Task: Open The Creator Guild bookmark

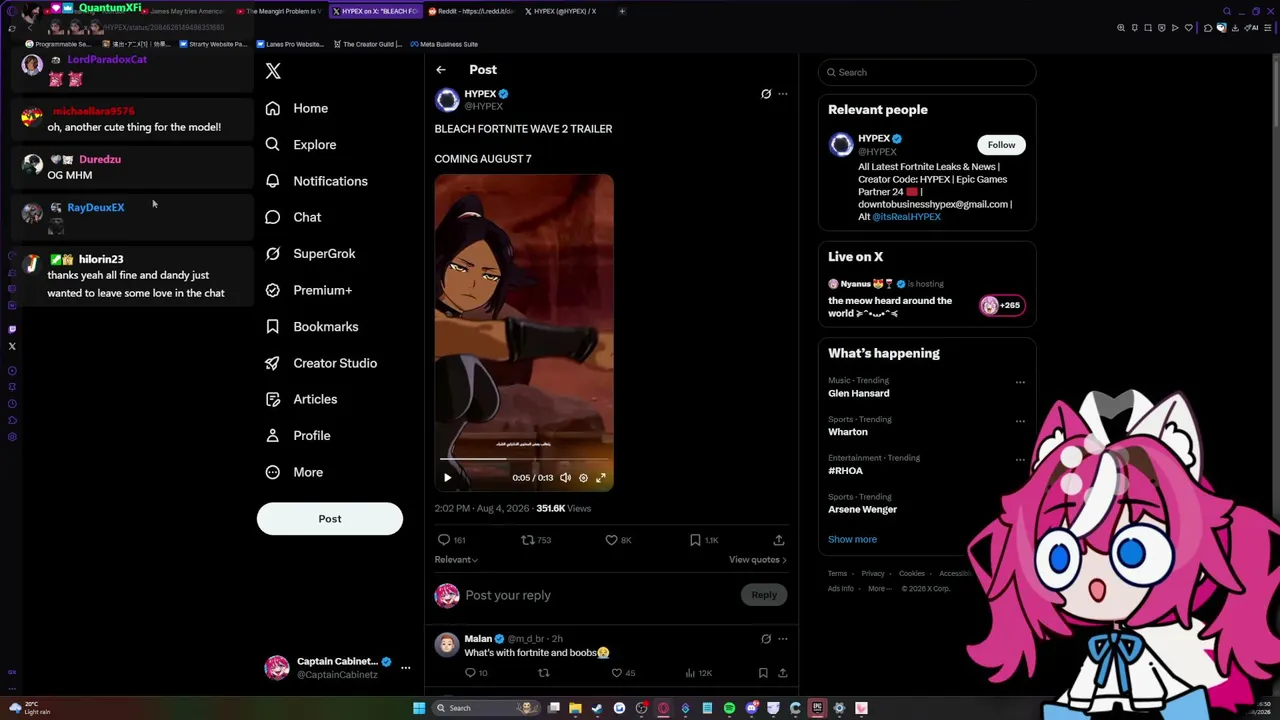Action: [x=368, y=44]
